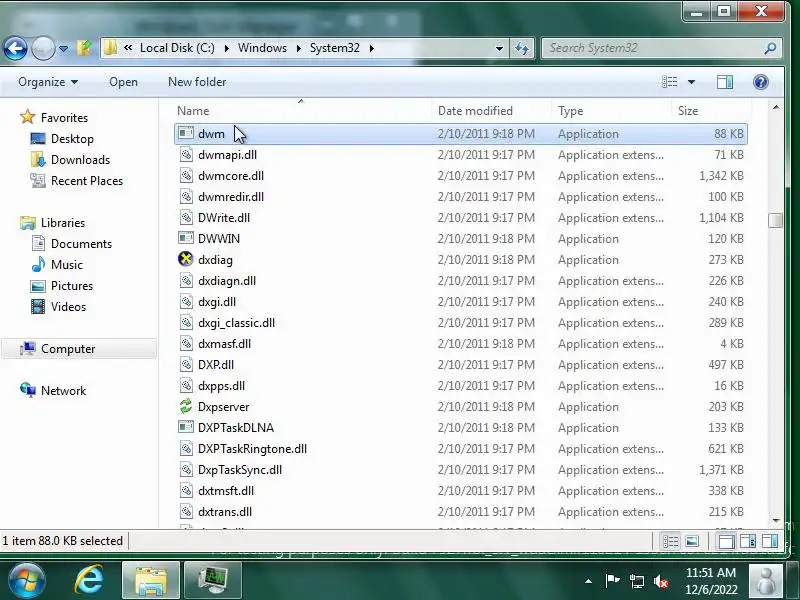The height and width of the screenshot is (600, 800).
Task: Sort by Date modified column header
Action: (x=491, y=111)
